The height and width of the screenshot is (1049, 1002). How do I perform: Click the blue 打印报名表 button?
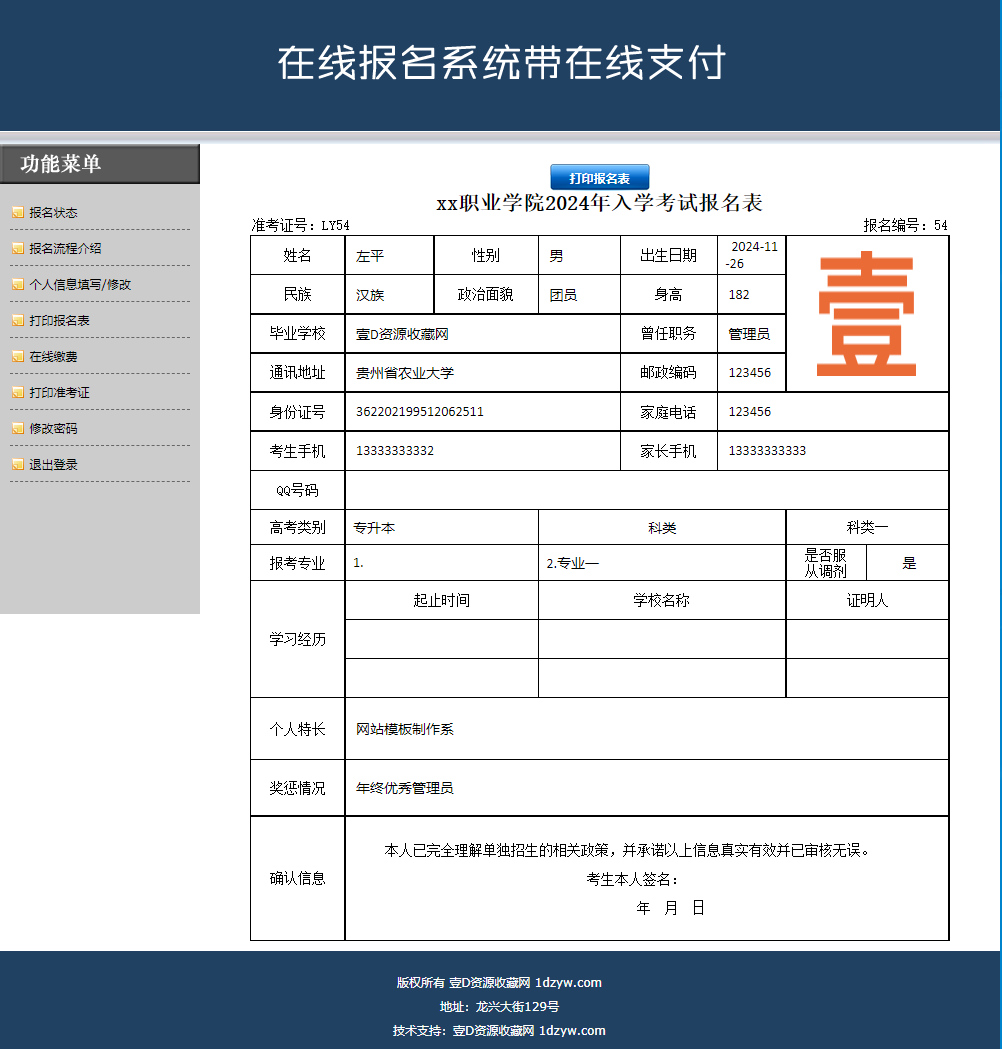coord(600,176)
